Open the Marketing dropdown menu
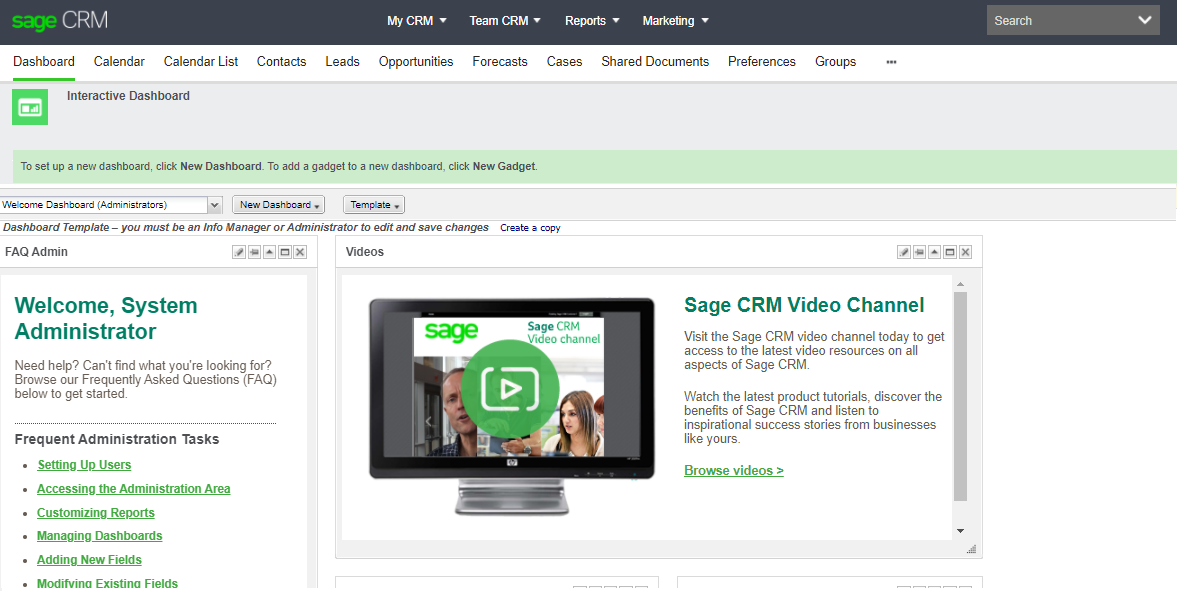This screenshot has width=1177, height=591. (676, 21)
